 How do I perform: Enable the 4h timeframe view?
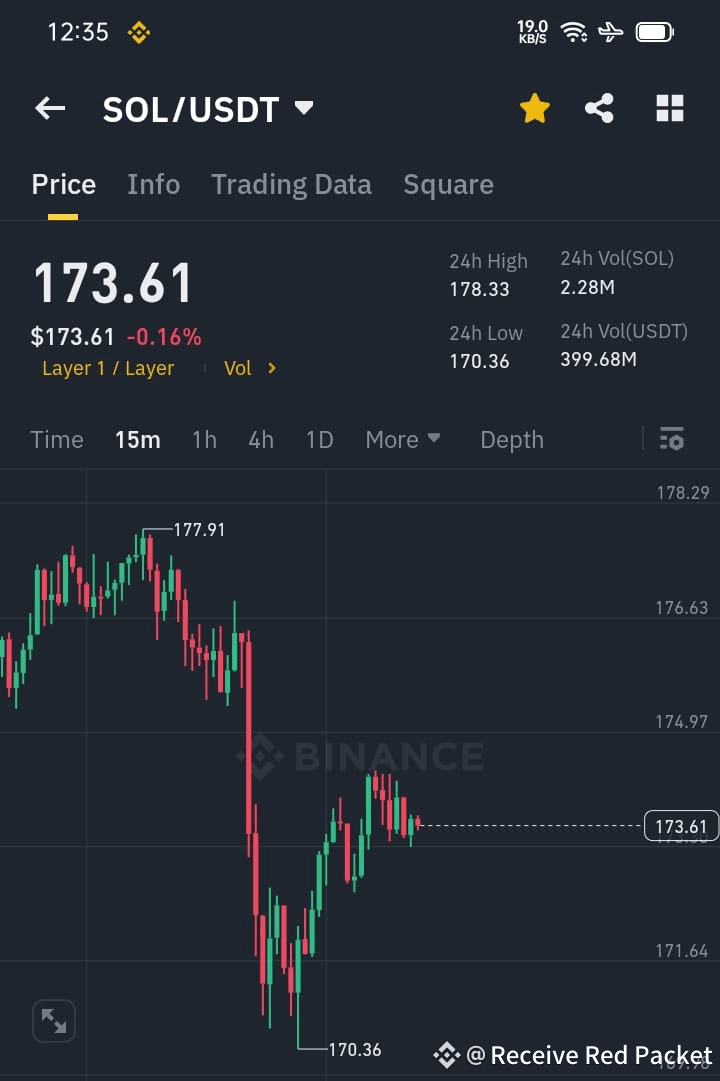pos(260,439)
